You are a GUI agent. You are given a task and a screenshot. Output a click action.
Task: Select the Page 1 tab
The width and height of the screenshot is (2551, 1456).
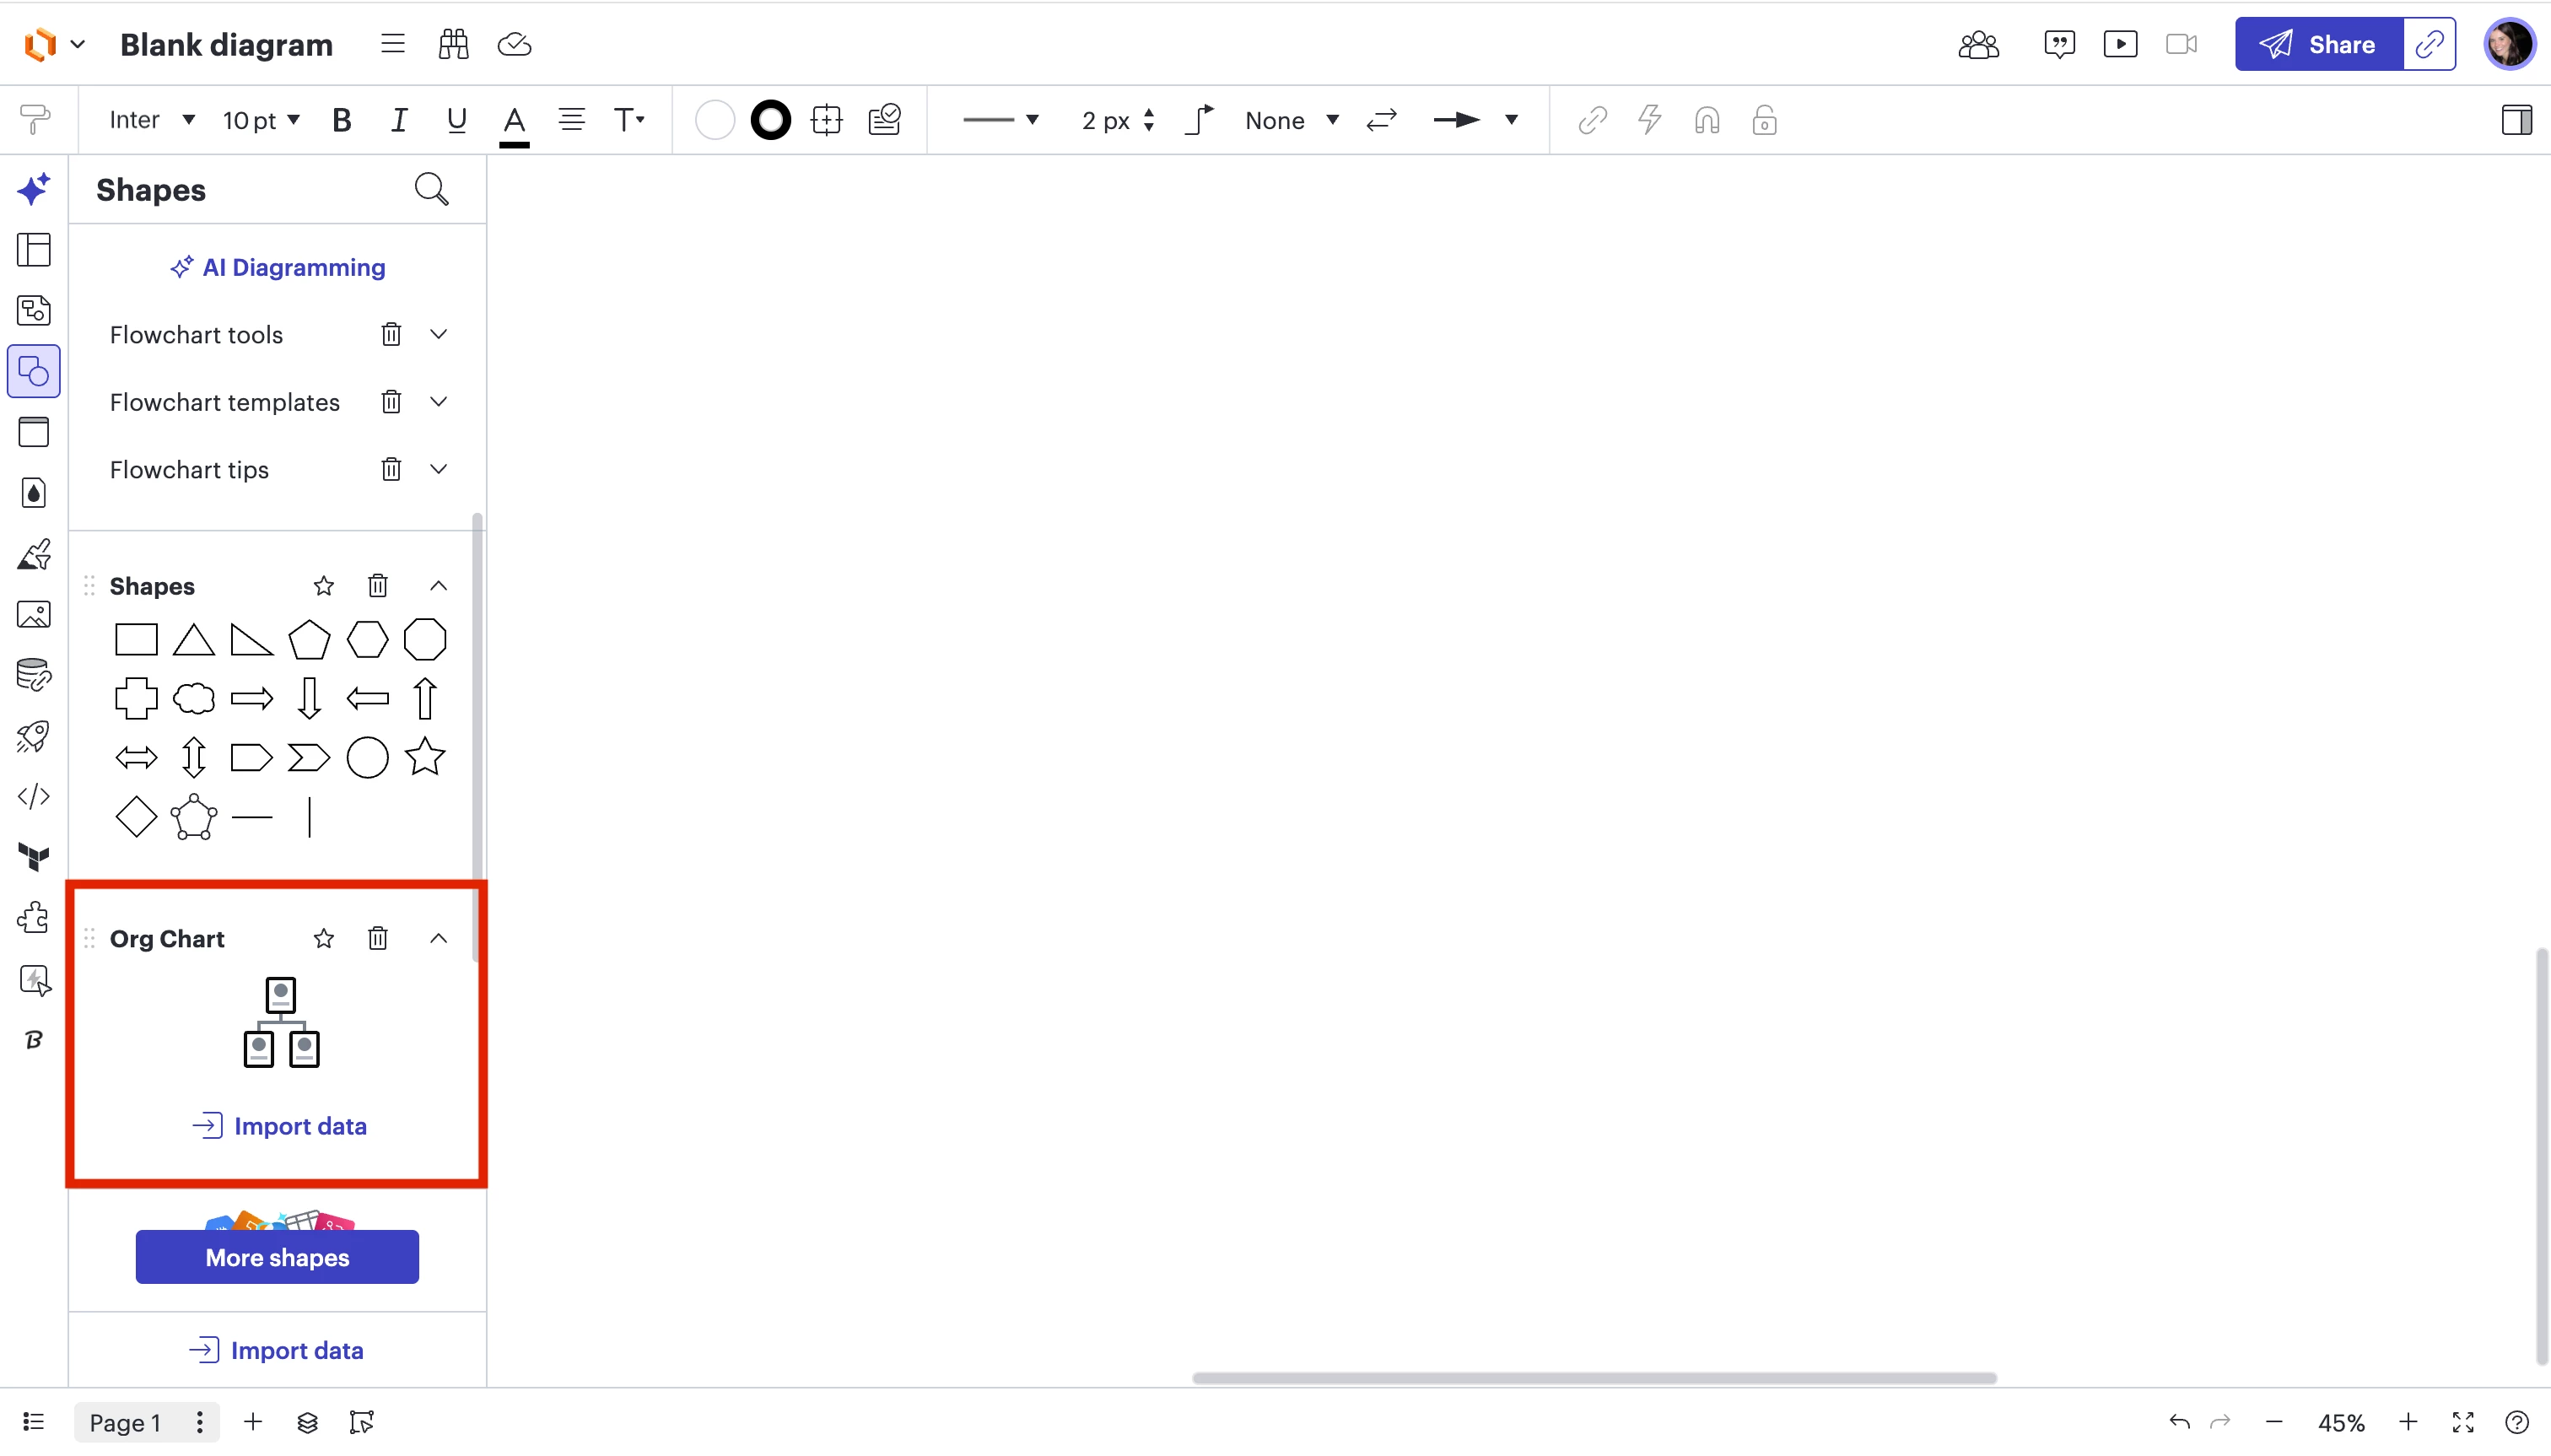(x=125, y=1422)
